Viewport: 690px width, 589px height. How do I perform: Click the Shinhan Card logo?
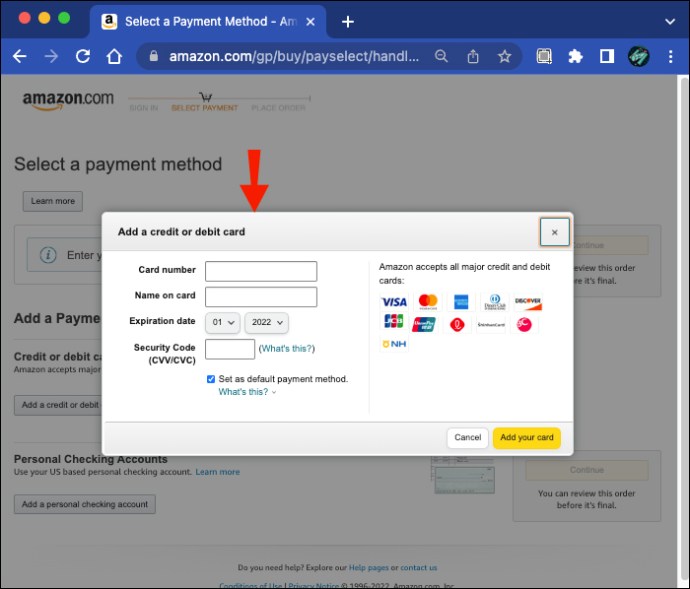pyautogui.click(x=491, y=325)
